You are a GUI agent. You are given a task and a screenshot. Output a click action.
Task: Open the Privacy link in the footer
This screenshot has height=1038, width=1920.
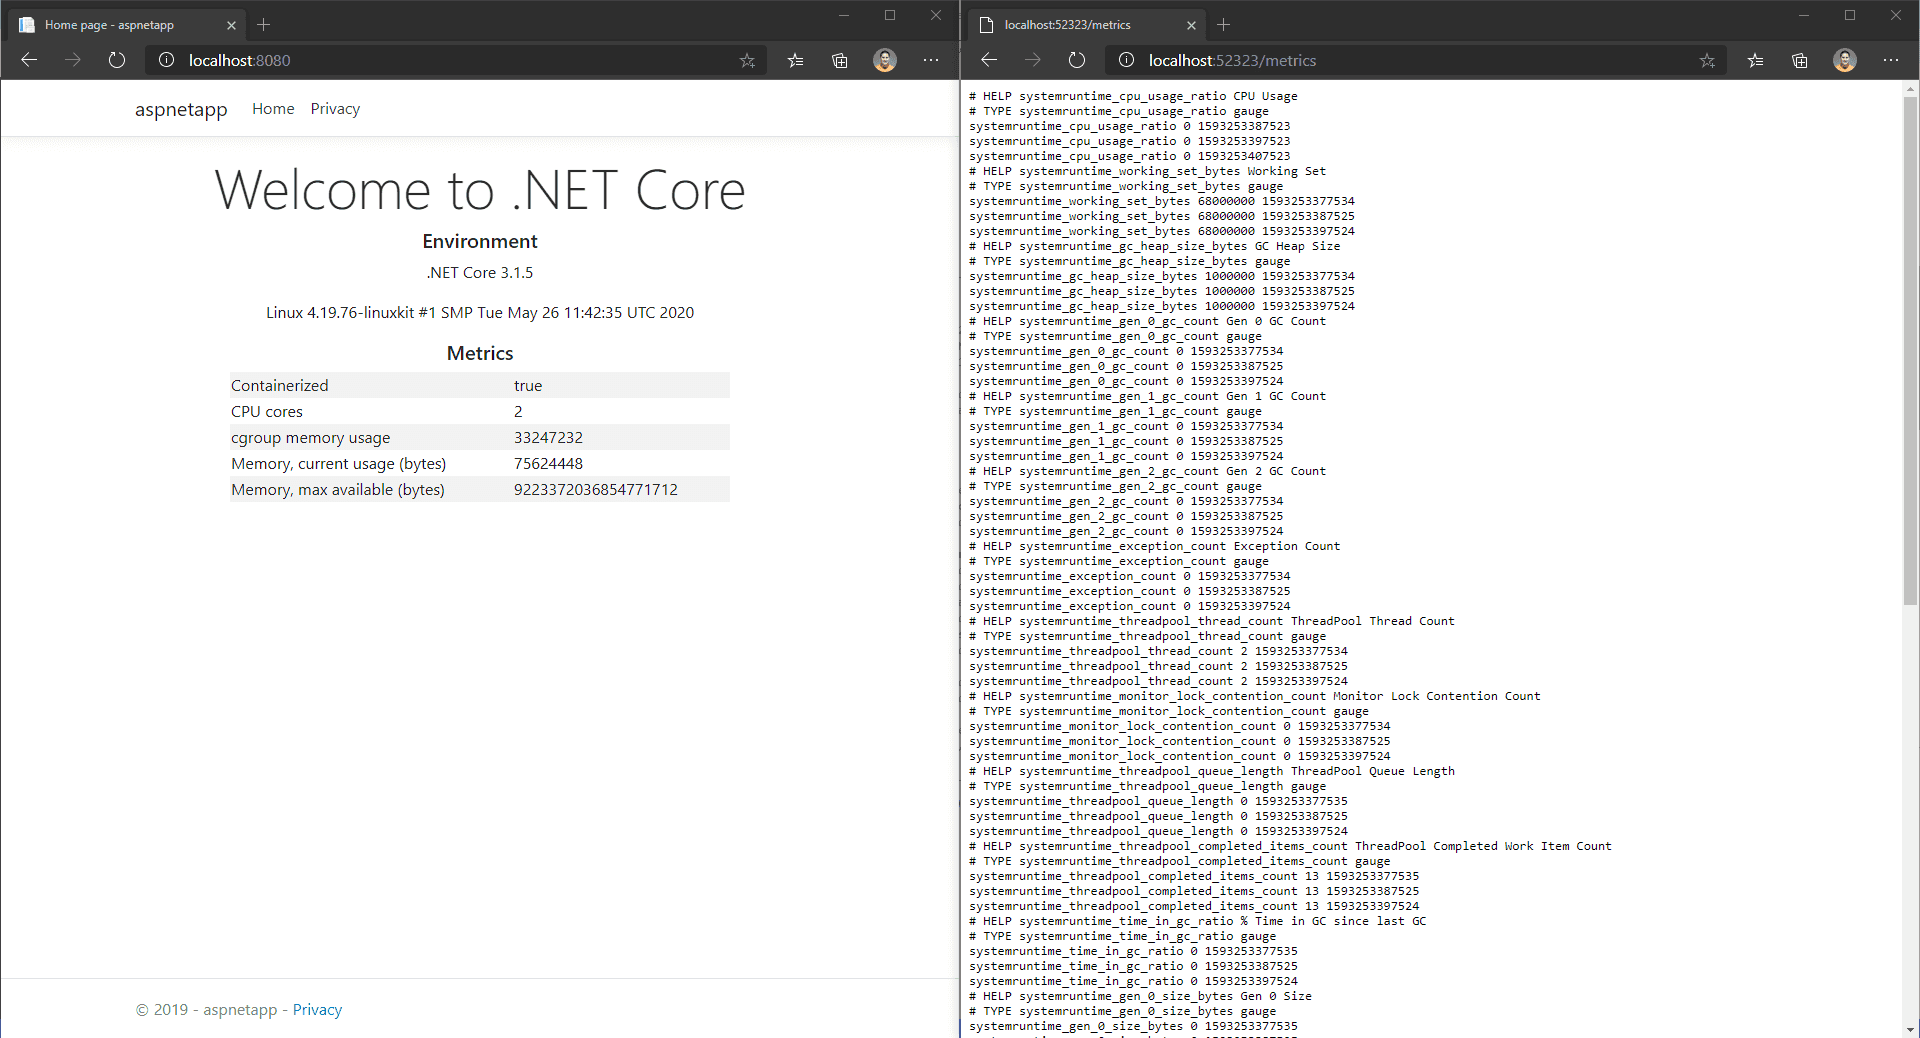click(317, 1010)
